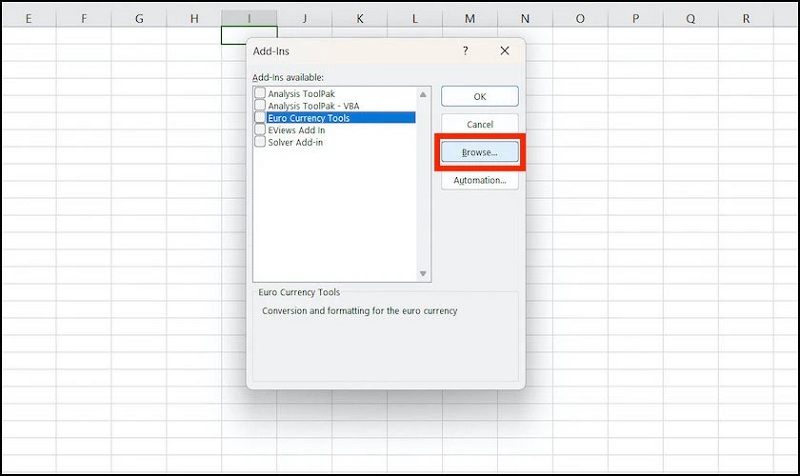Click the add-ins list scroll down arrow
800x476 pixels.
423,273
